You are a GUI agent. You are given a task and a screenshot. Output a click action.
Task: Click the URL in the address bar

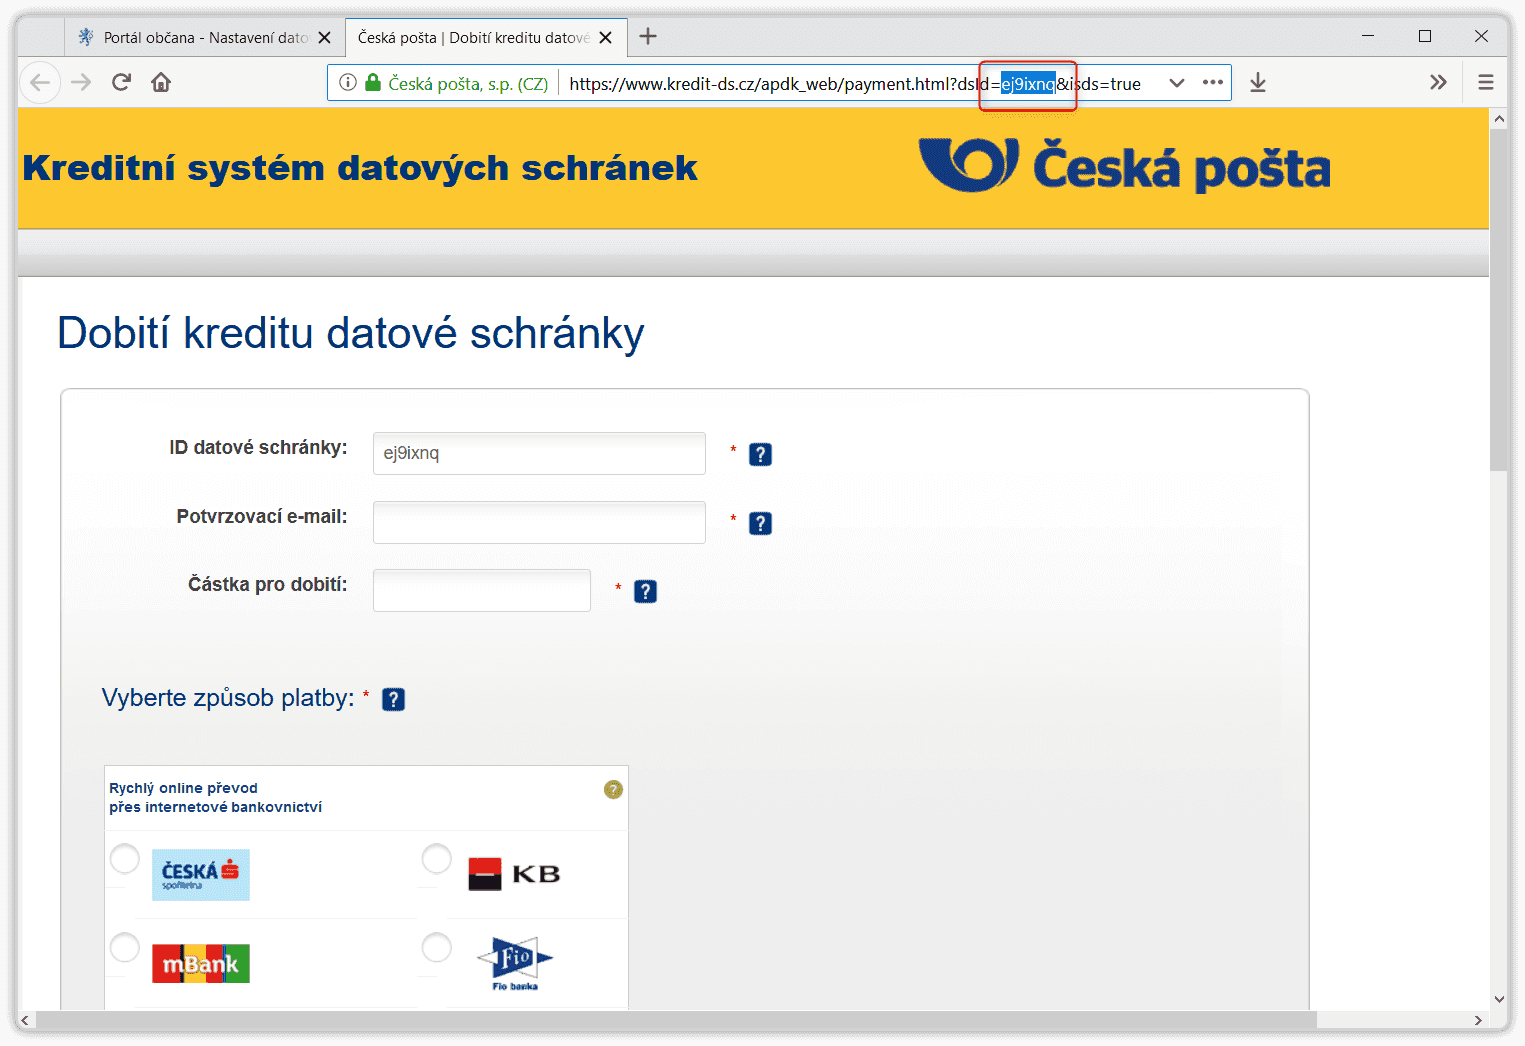coord(855,84)
